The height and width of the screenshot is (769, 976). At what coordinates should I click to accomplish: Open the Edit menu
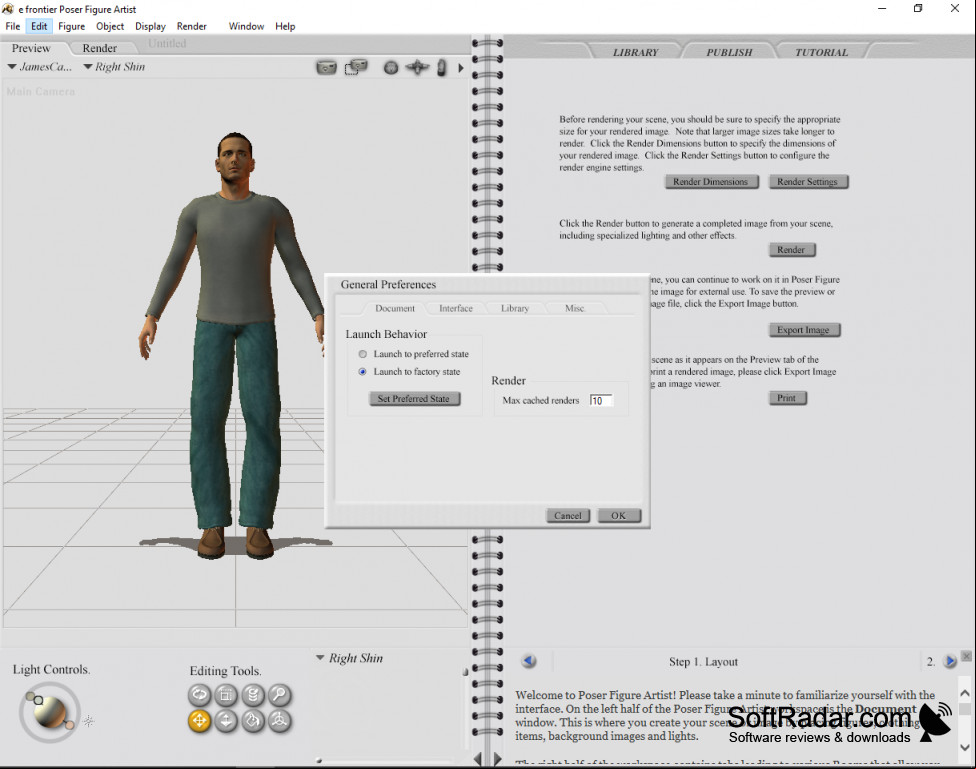[39, 26]
